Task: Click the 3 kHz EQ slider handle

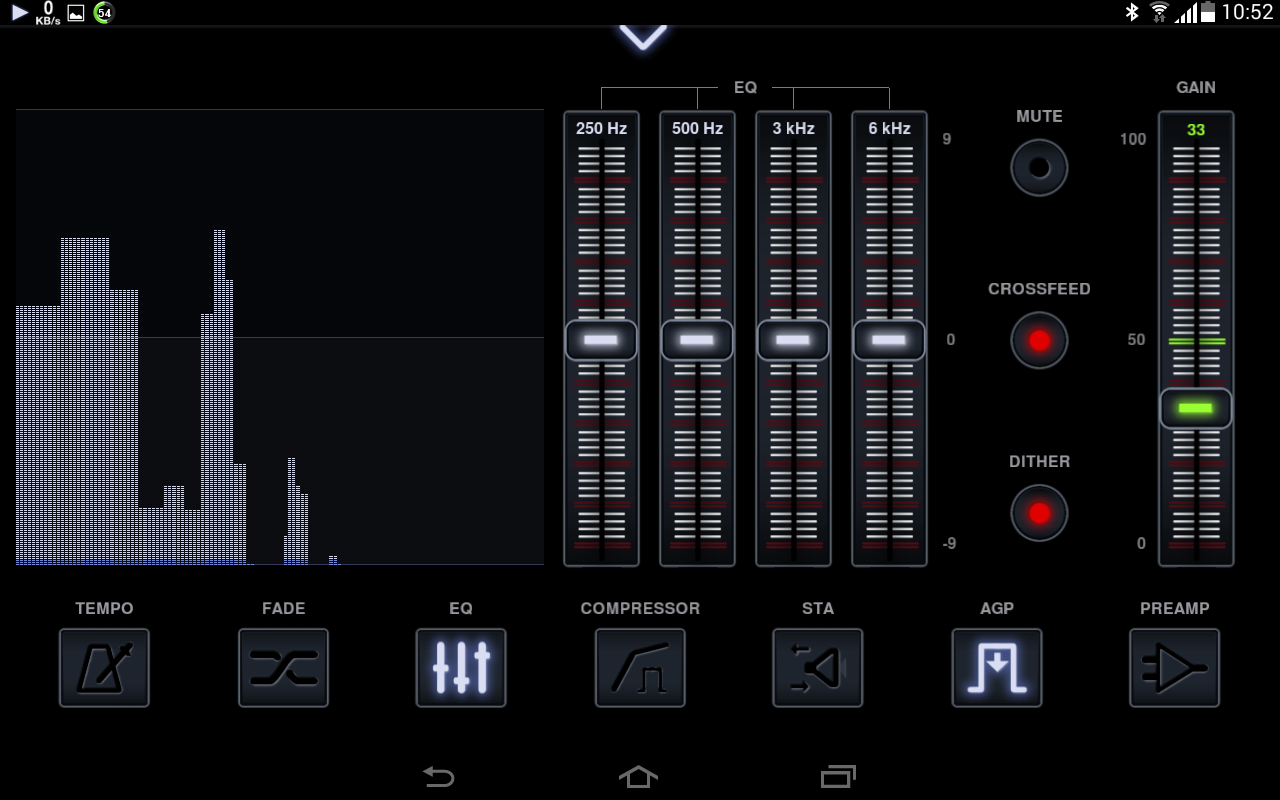Action: point(793,340)
